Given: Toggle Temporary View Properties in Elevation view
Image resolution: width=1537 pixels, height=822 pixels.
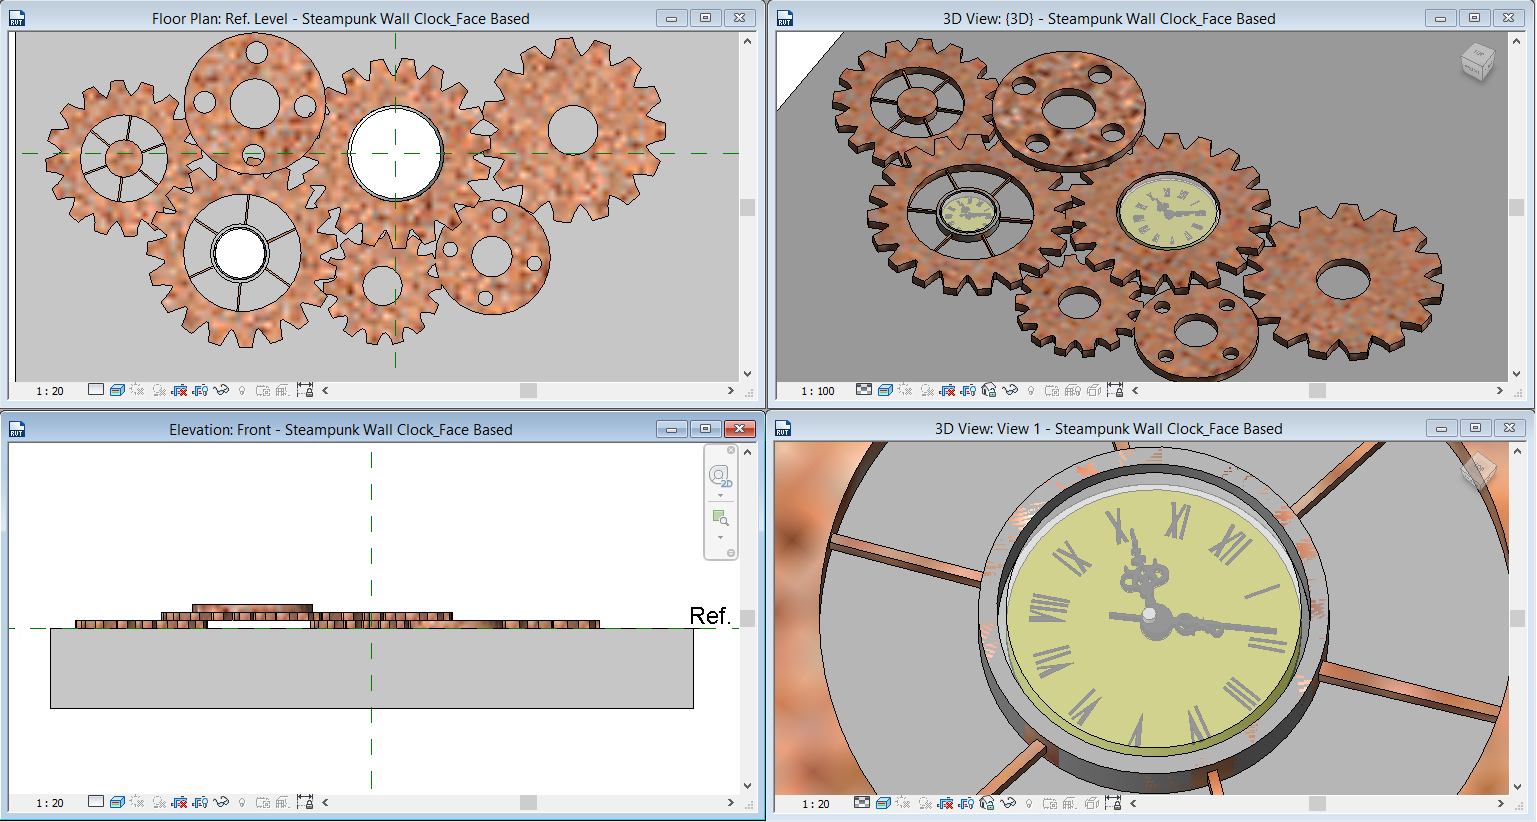Looking at the screenshot, I should coord(264,802).
